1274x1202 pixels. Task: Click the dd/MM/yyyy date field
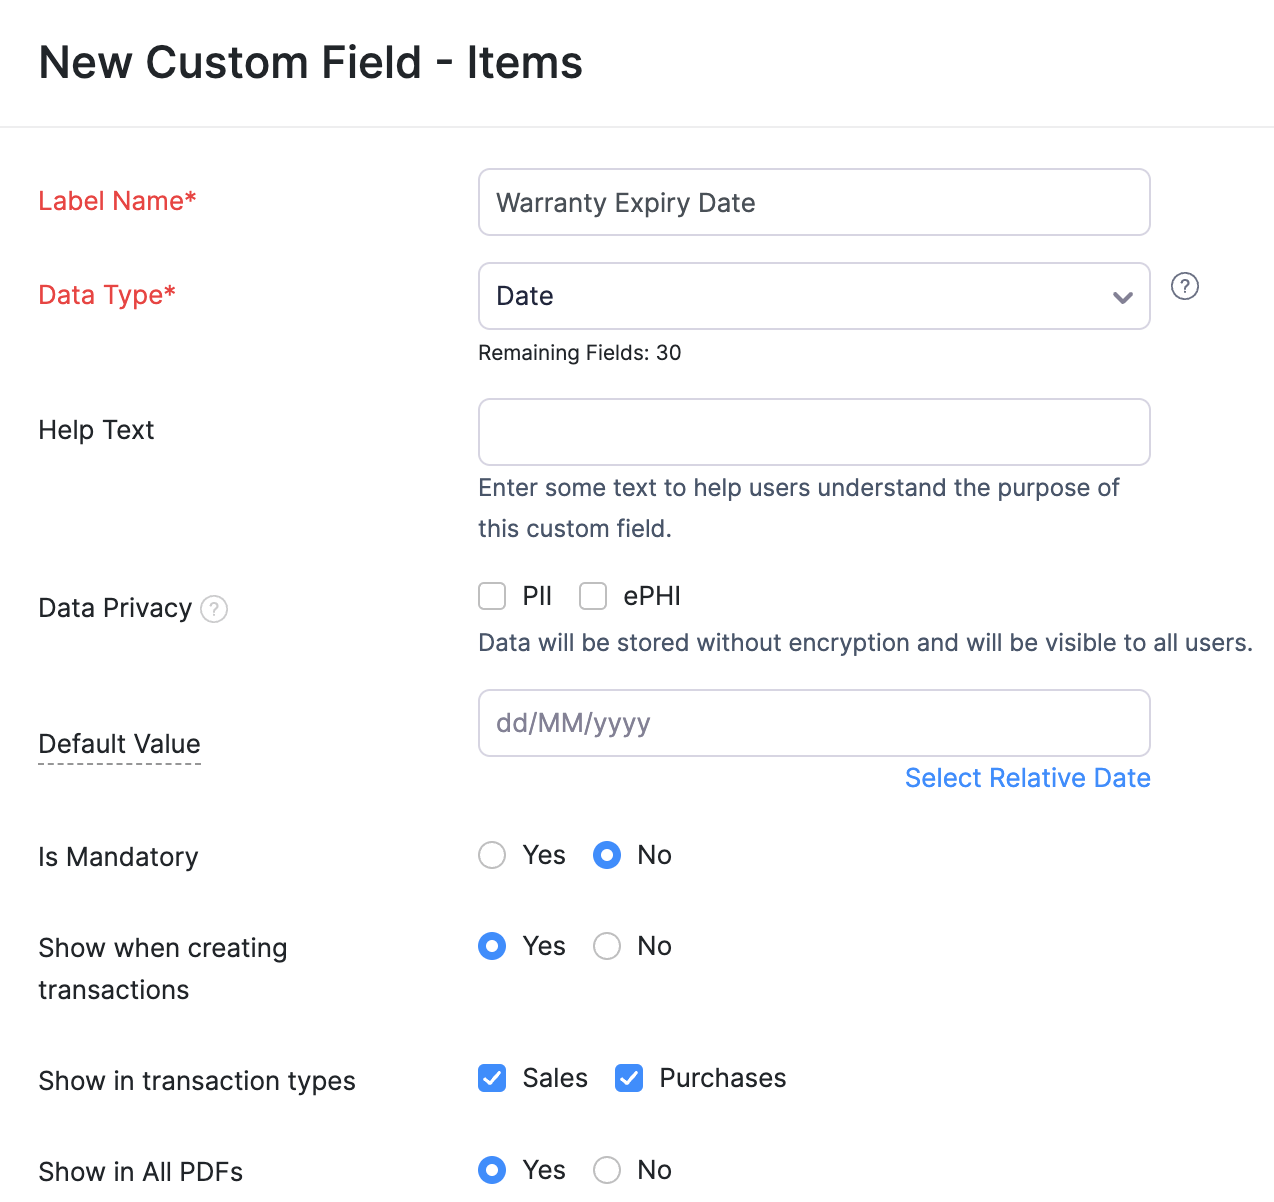point(814,722)
